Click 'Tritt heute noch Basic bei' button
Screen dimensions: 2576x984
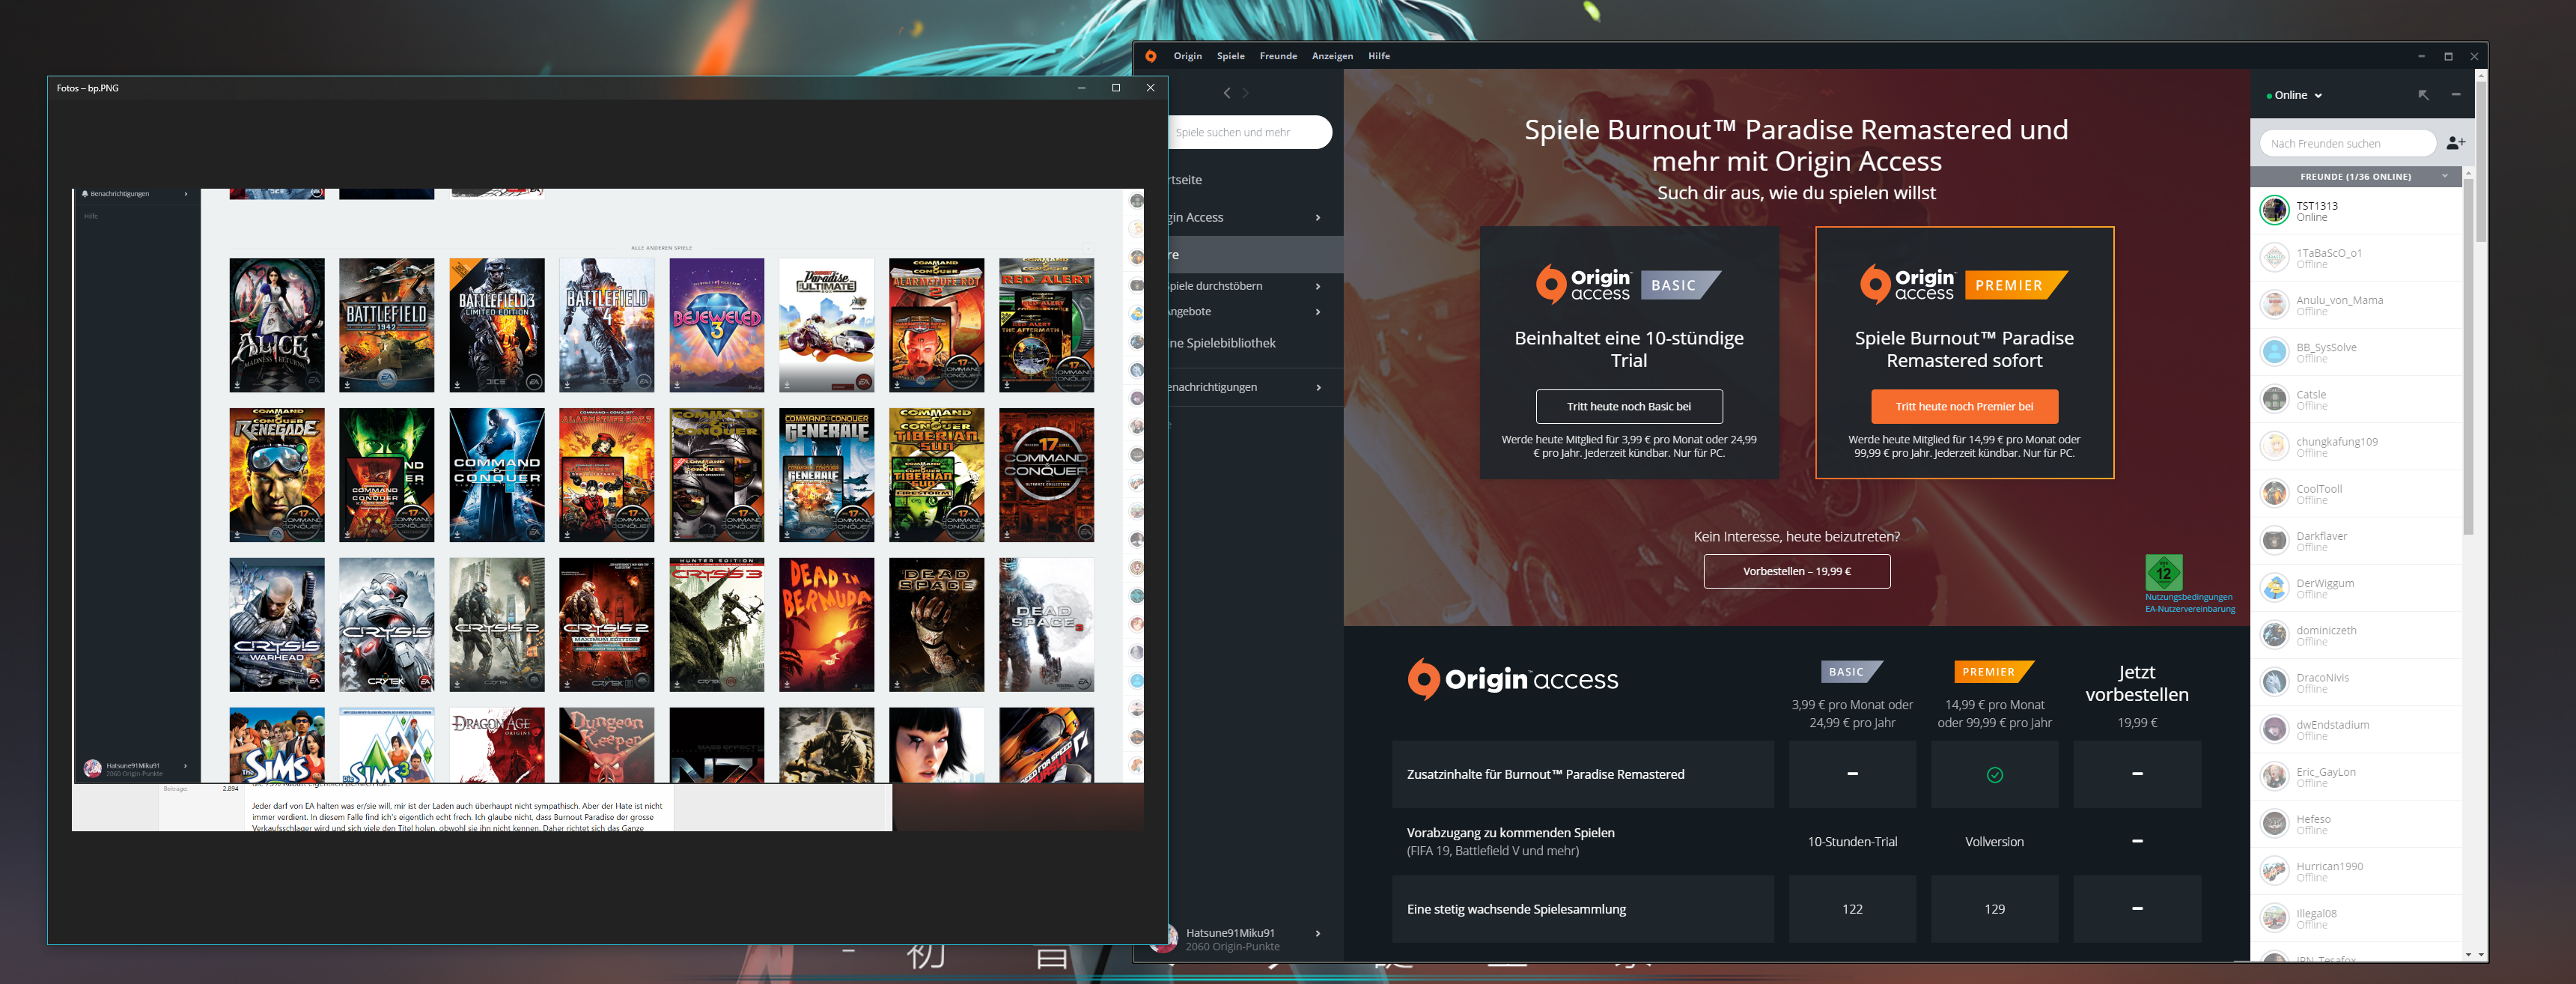(x=1628, y=406)
